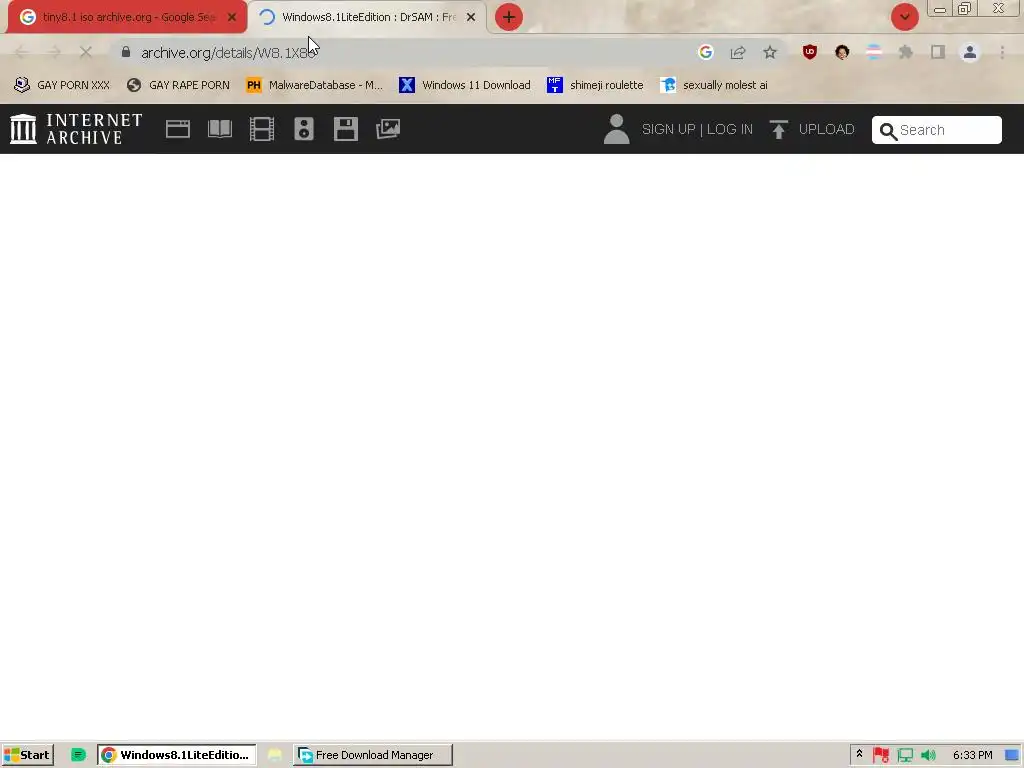
Task: Click the green chat taskbar icon
Action: (78, 755)
